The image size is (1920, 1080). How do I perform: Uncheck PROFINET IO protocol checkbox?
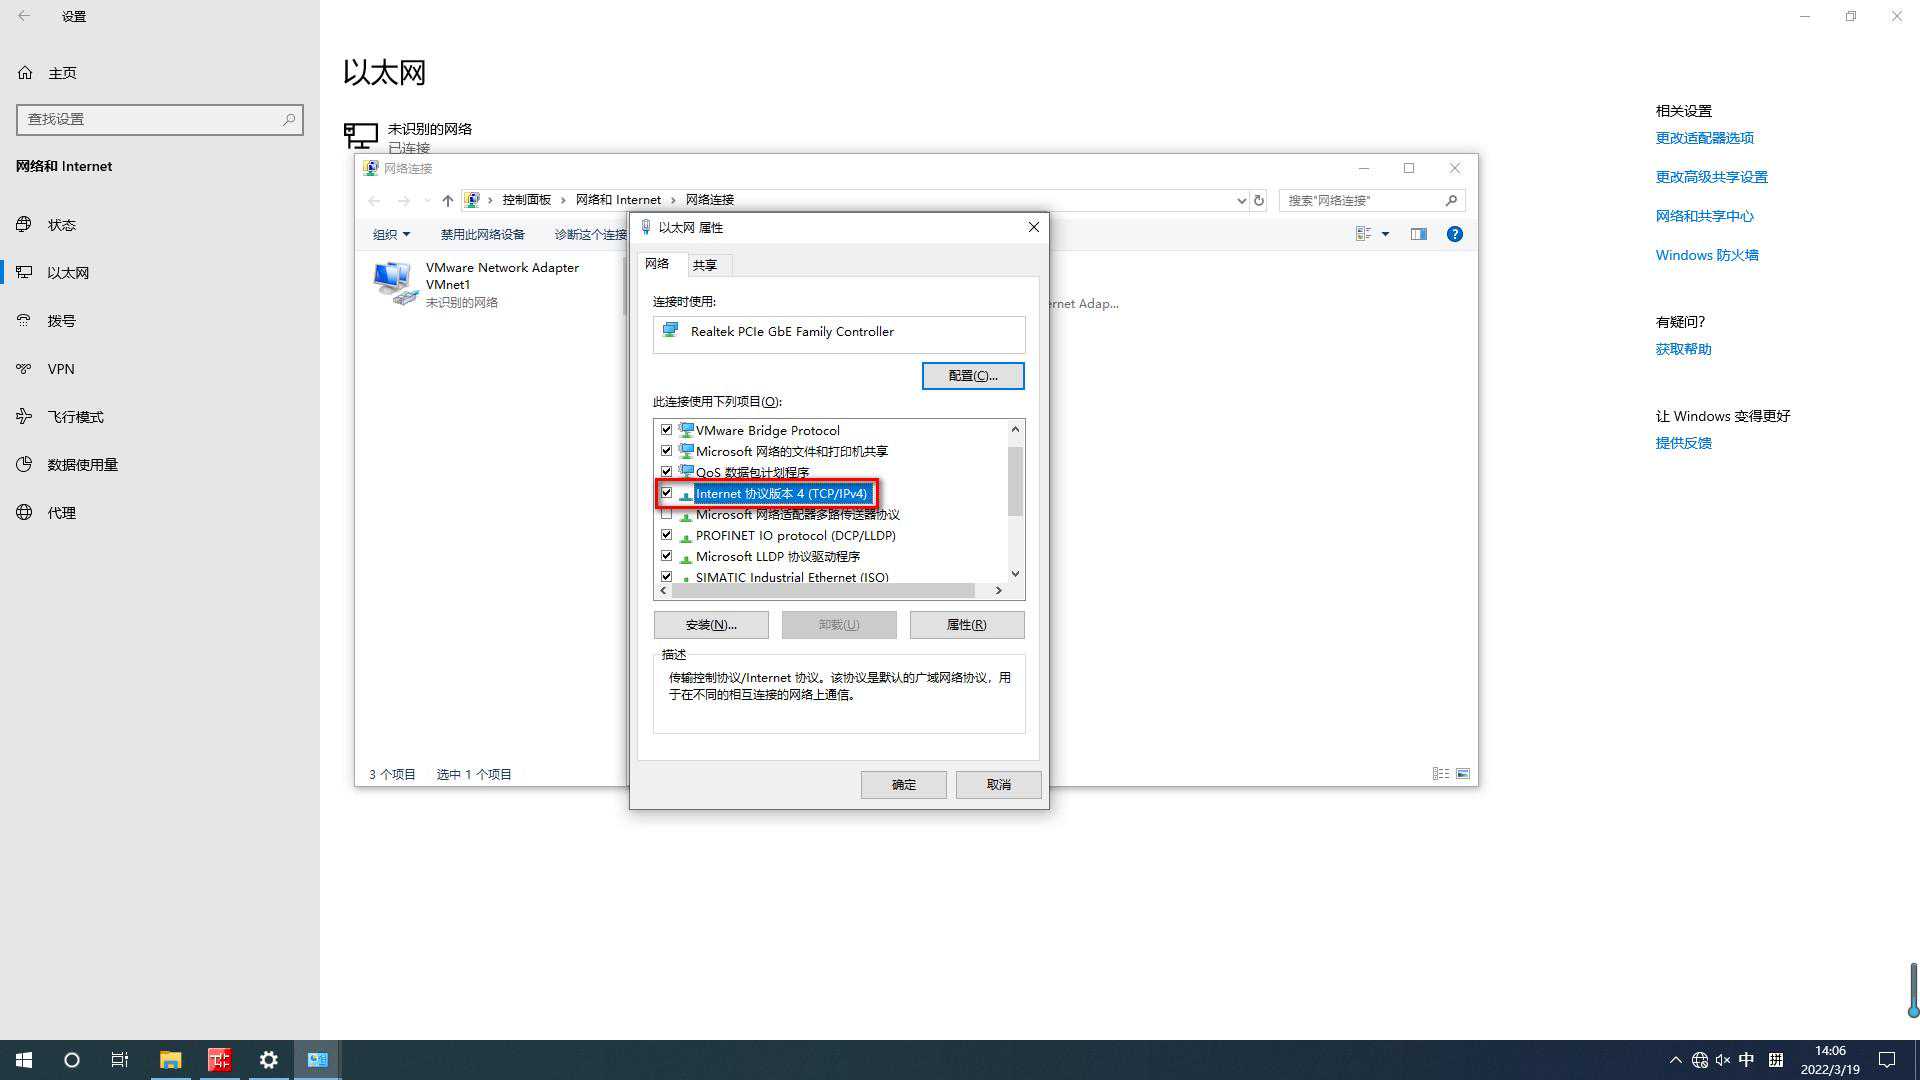(666, 535)
